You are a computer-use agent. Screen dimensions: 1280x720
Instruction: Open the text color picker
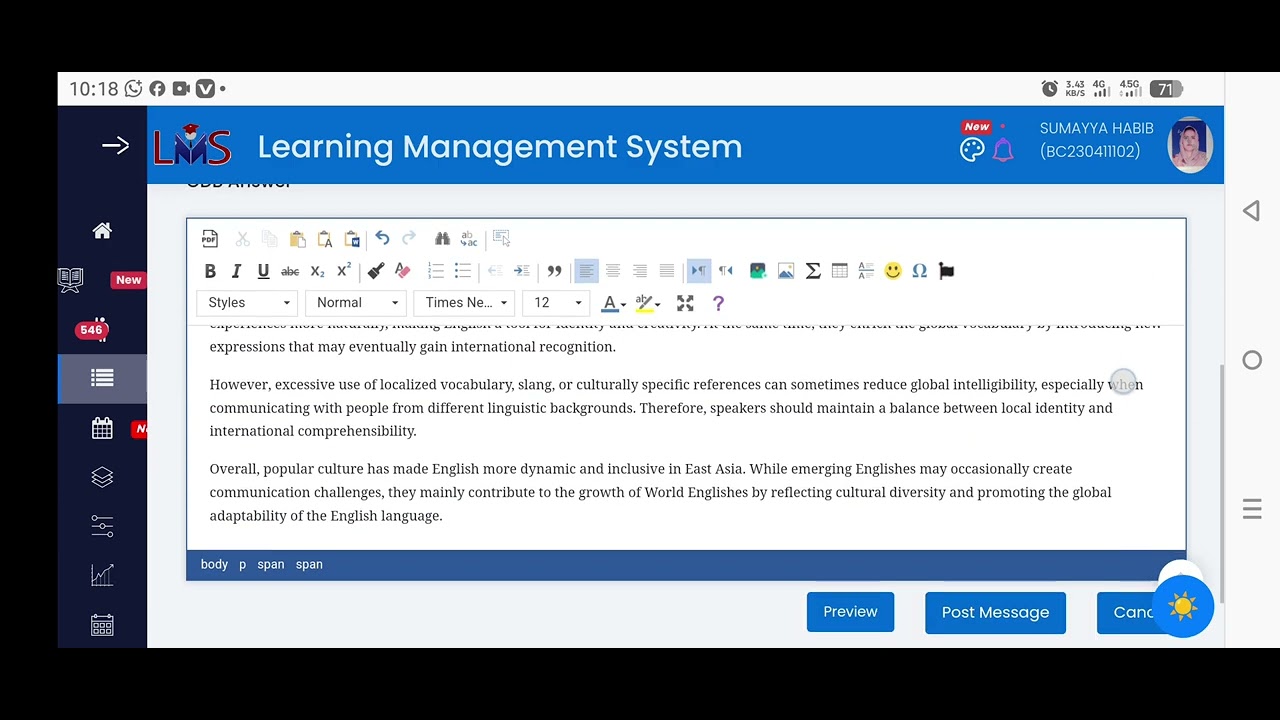[613, 303]
